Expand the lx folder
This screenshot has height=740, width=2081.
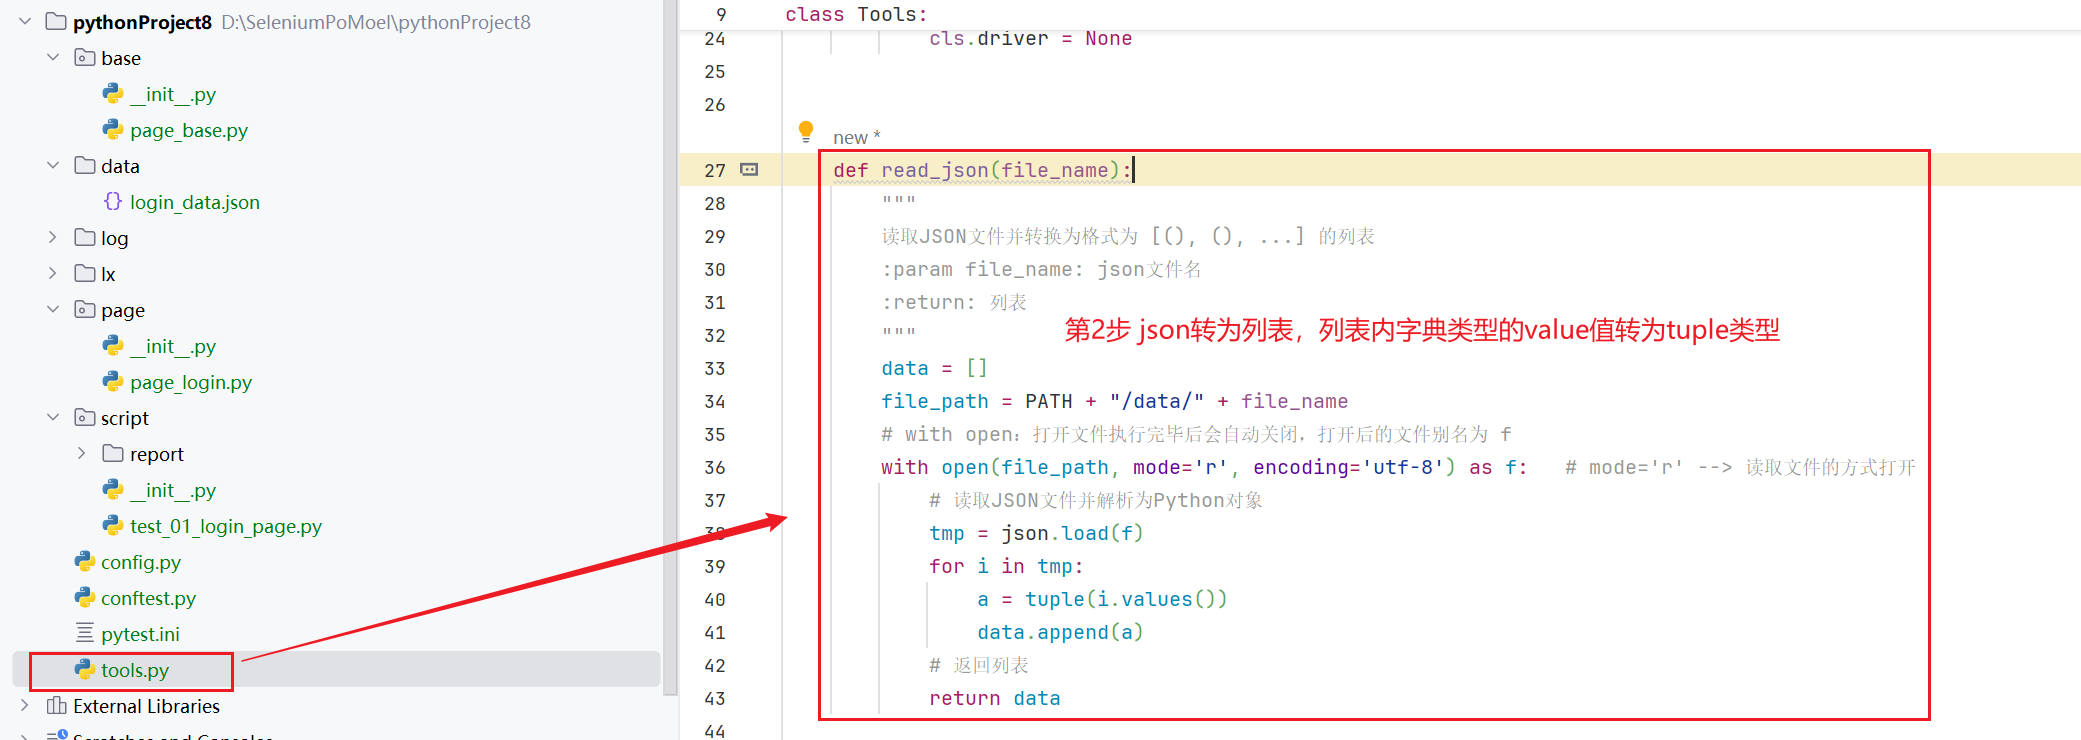tap(53, 274)
